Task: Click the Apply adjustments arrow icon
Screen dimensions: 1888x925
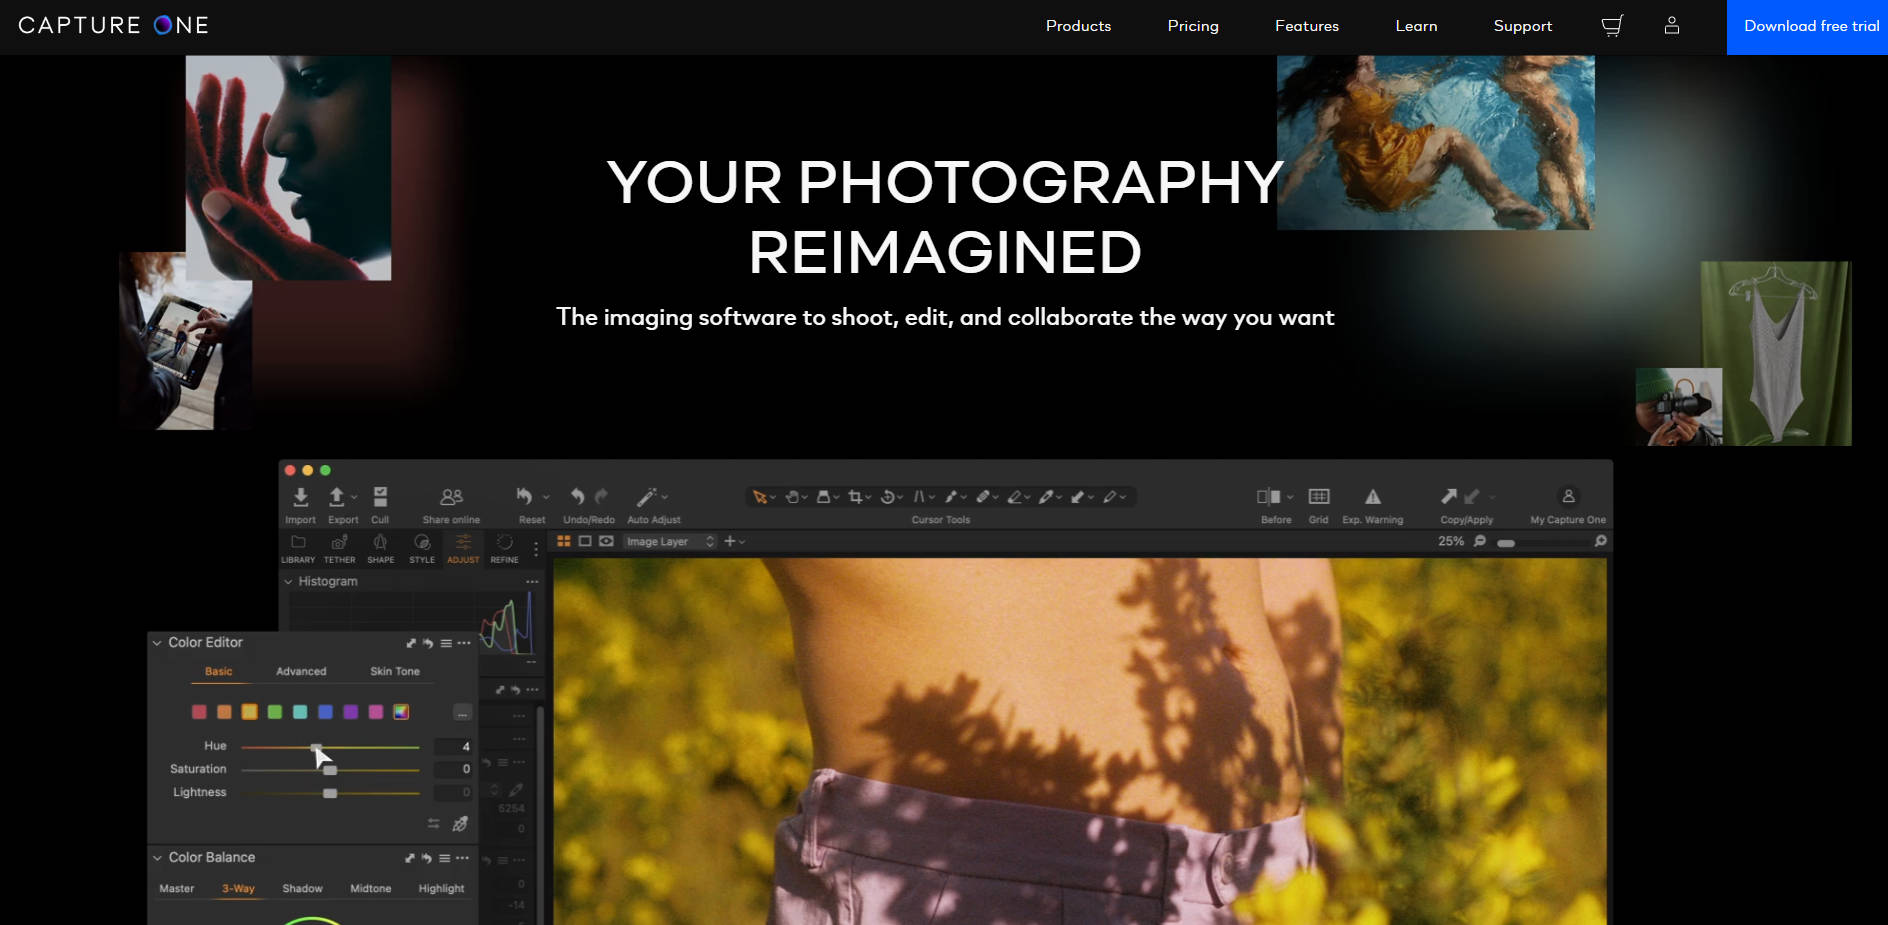Action: 1472,496
